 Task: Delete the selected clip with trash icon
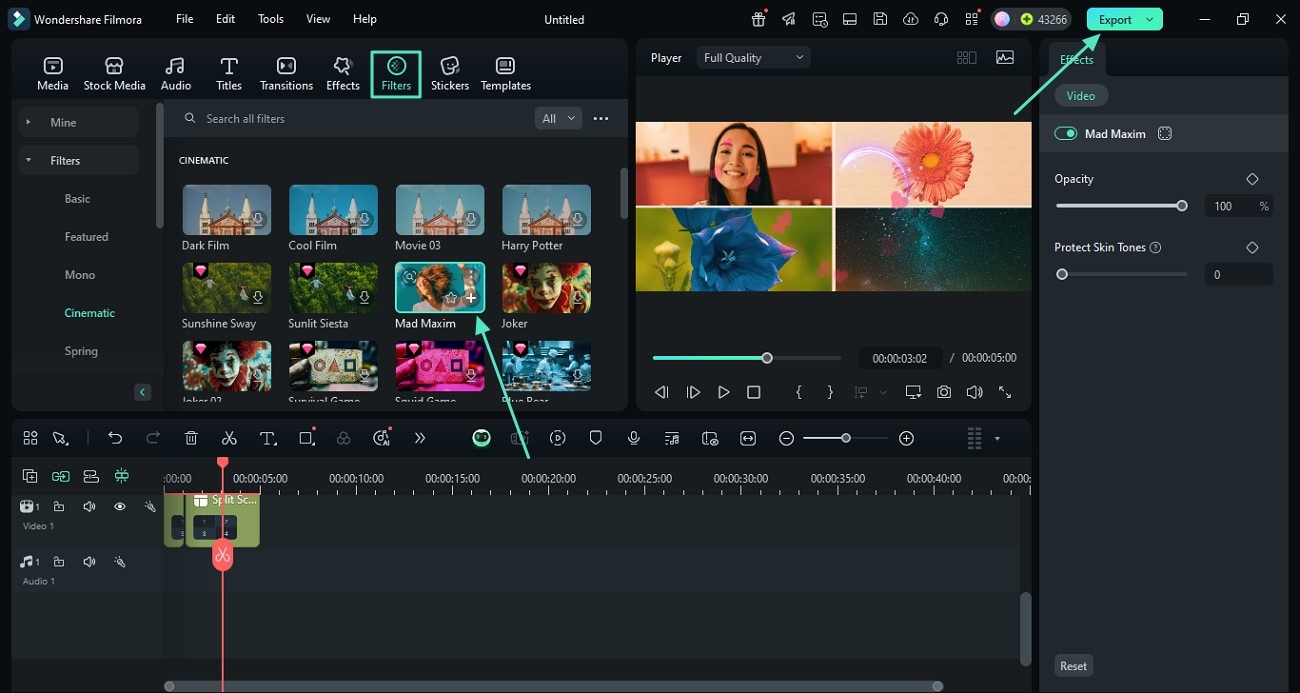click(191, 438)
